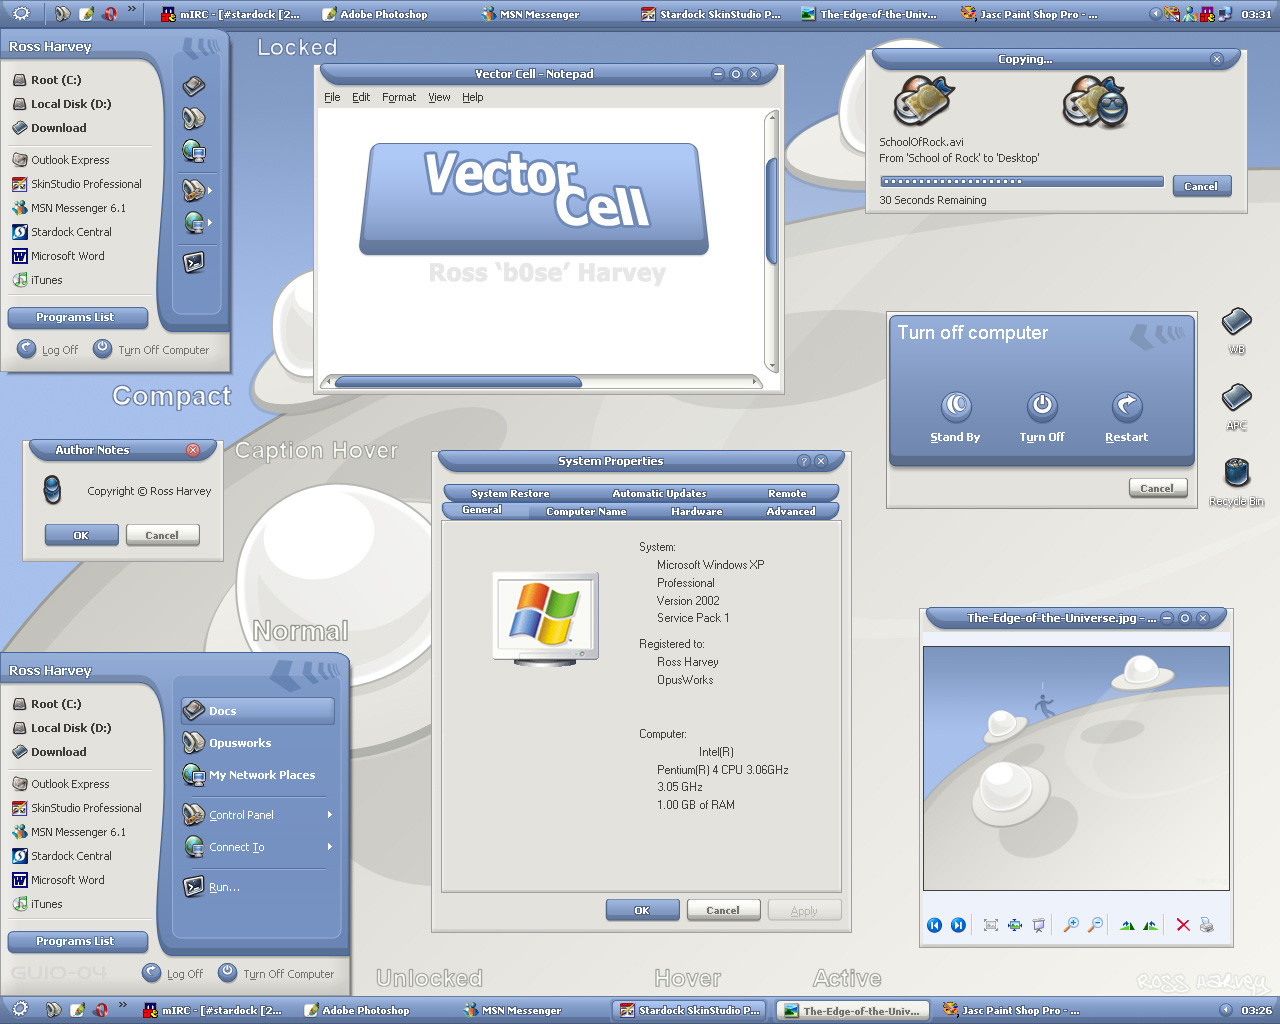
Task: Switch to Jasc Paint Shop Pro on top taskbar
Action: [1030, 14]
